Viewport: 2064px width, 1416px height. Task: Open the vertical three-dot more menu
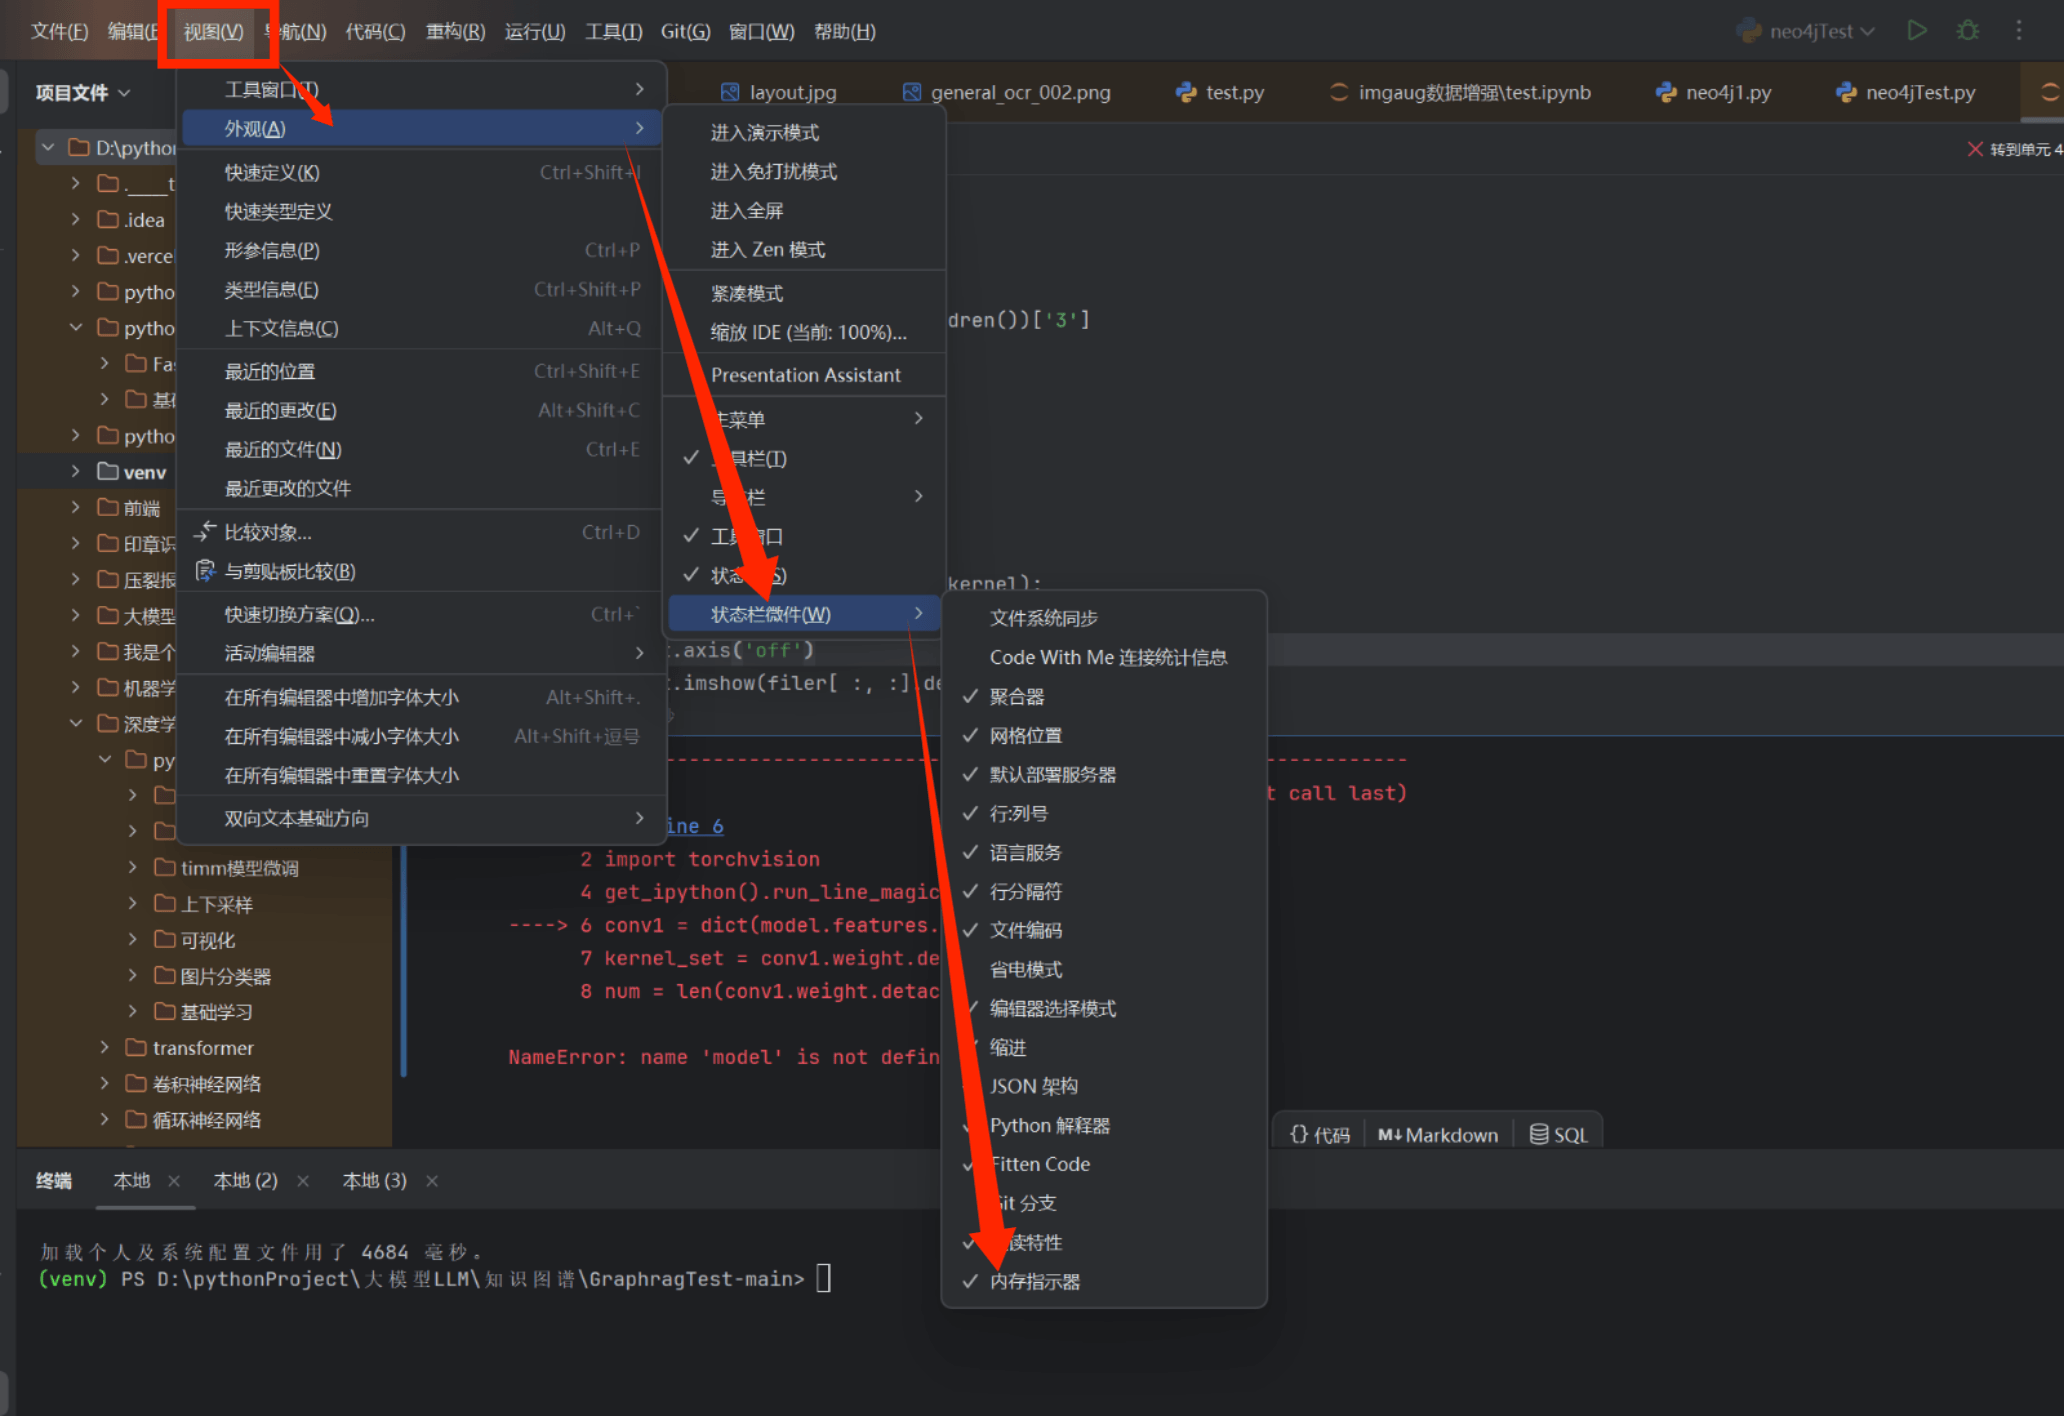2018,30
